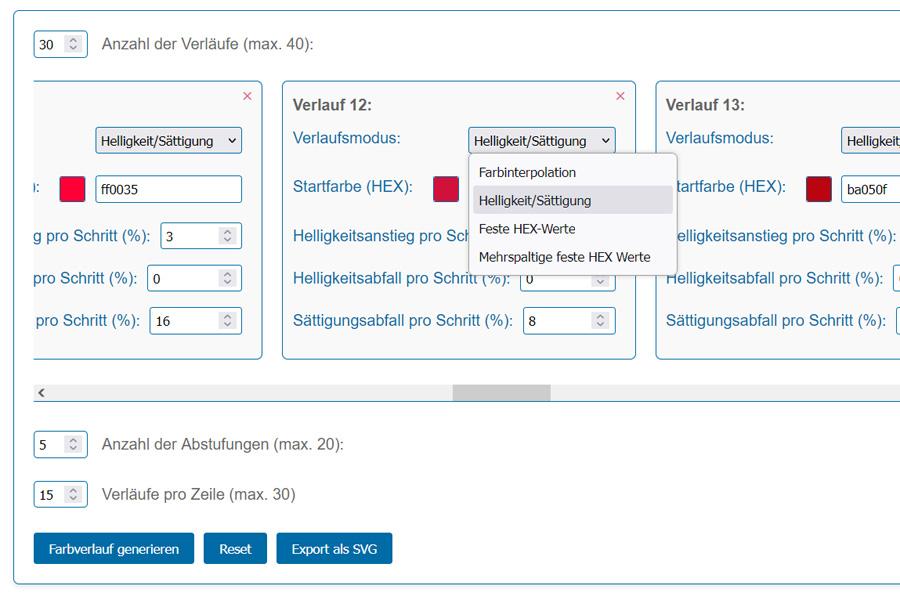Viewport: 900px width, 600px height.
Task: Open the dark red Verlauf 13 color swatch
Action: [x=819, y=189]
